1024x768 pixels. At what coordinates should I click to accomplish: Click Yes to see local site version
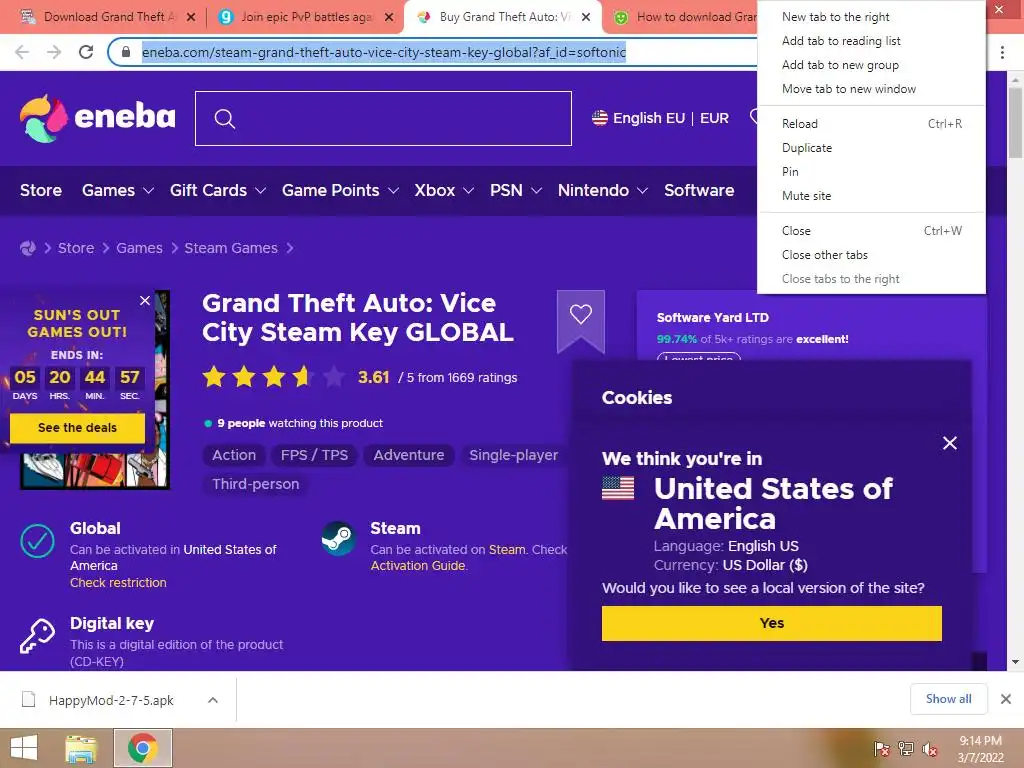tap(771, 623)
